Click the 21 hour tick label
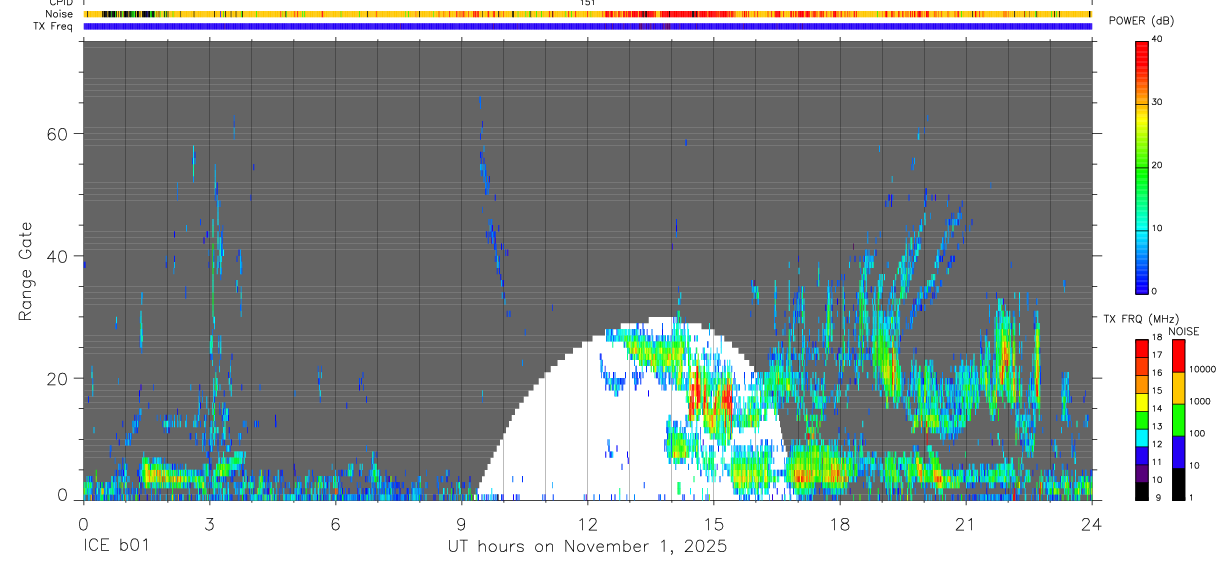Screen dimensions: 1228x567 coord(966,524)
